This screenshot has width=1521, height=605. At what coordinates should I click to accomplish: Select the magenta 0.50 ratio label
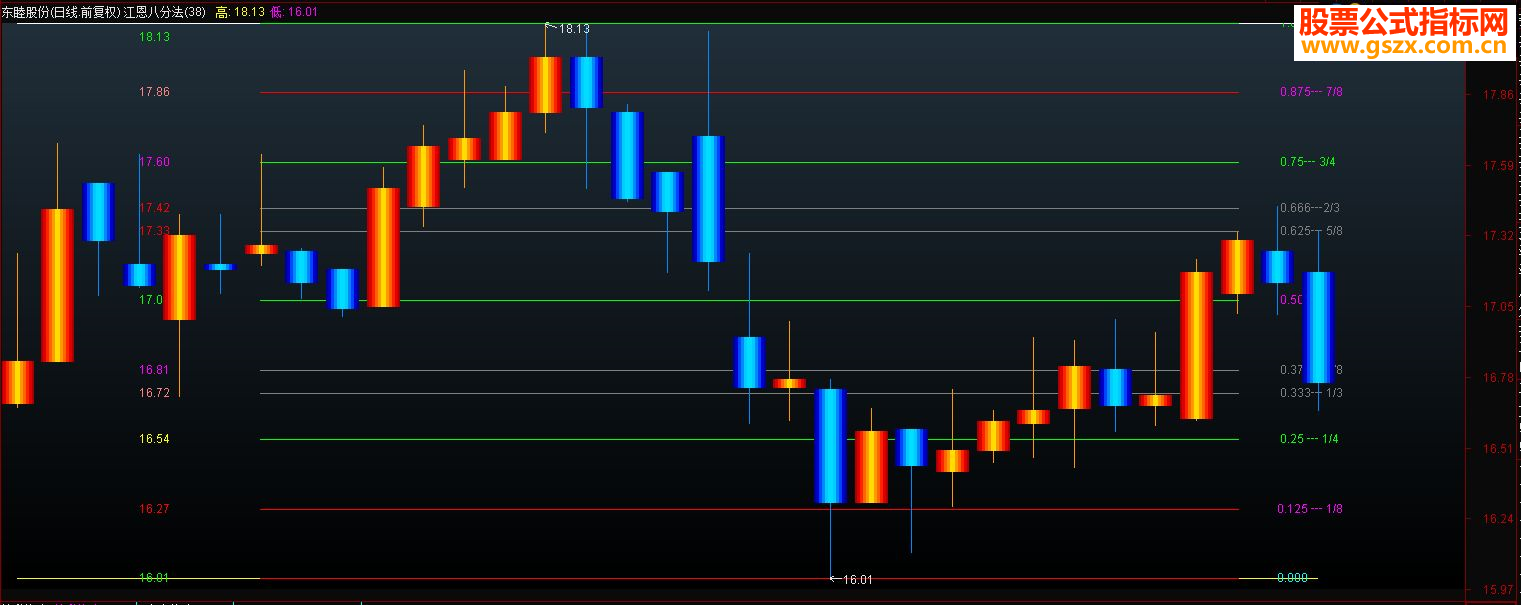pos(1291,300)
